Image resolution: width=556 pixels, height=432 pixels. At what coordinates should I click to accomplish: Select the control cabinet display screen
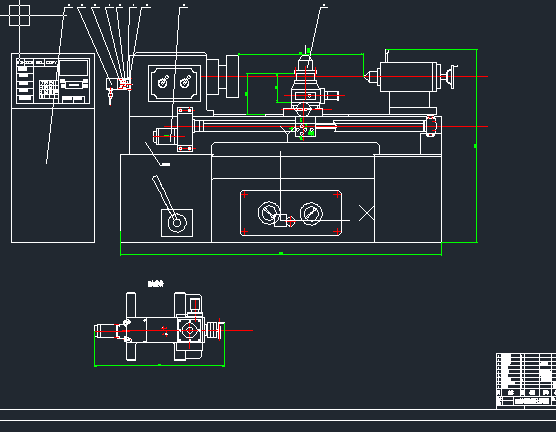(x=73, y=67)
